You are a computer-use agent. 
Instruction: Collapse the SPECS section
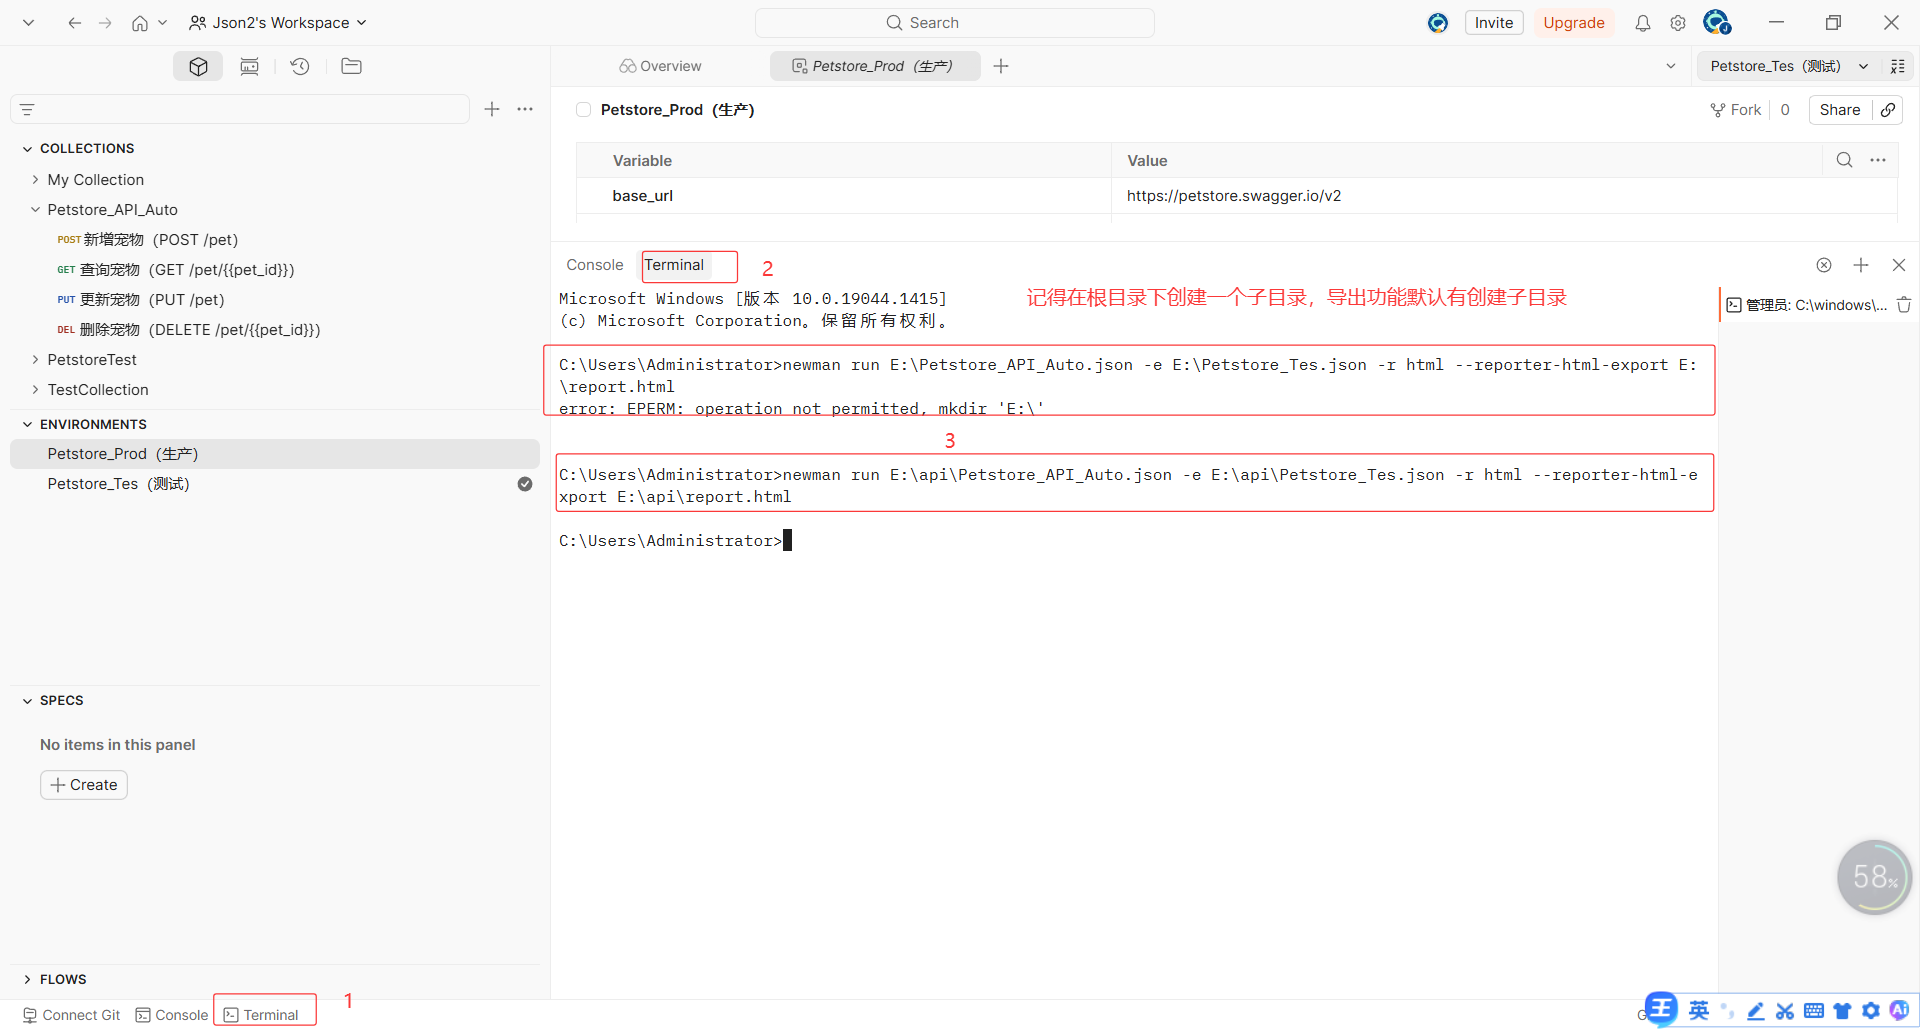[x=27, y=701]
